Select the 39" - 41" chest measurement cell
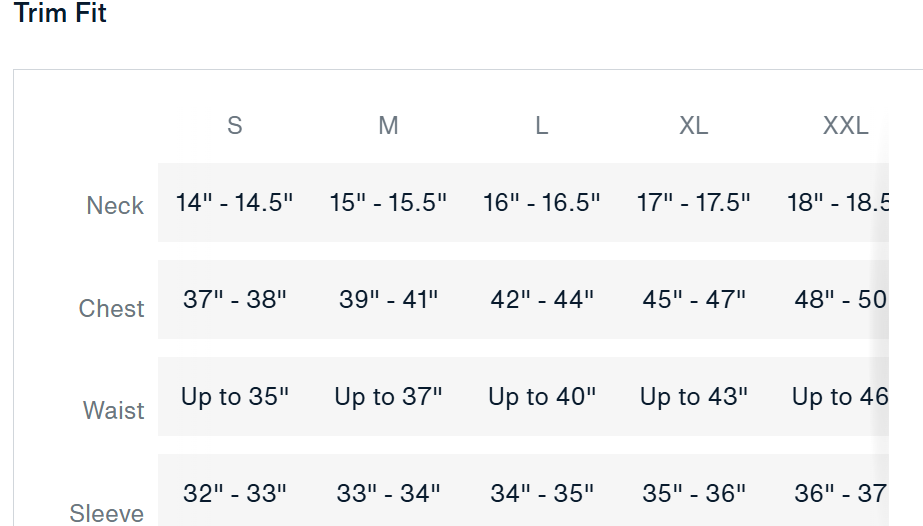 point(388,299)
